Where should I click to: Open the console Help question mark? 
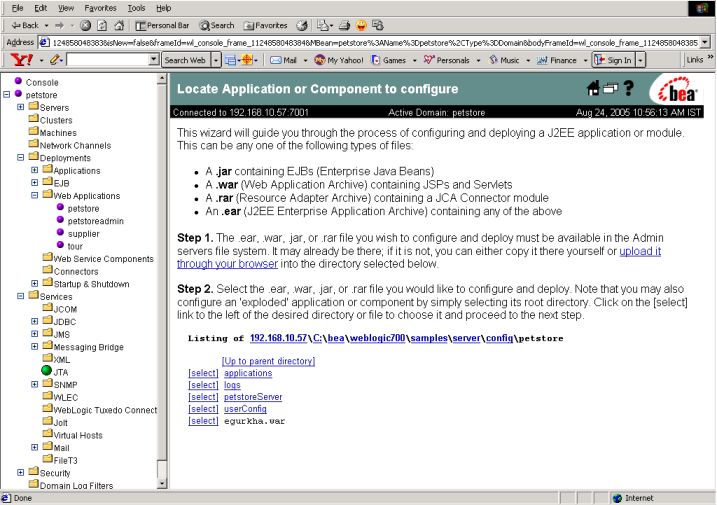(x=629, y=88)
